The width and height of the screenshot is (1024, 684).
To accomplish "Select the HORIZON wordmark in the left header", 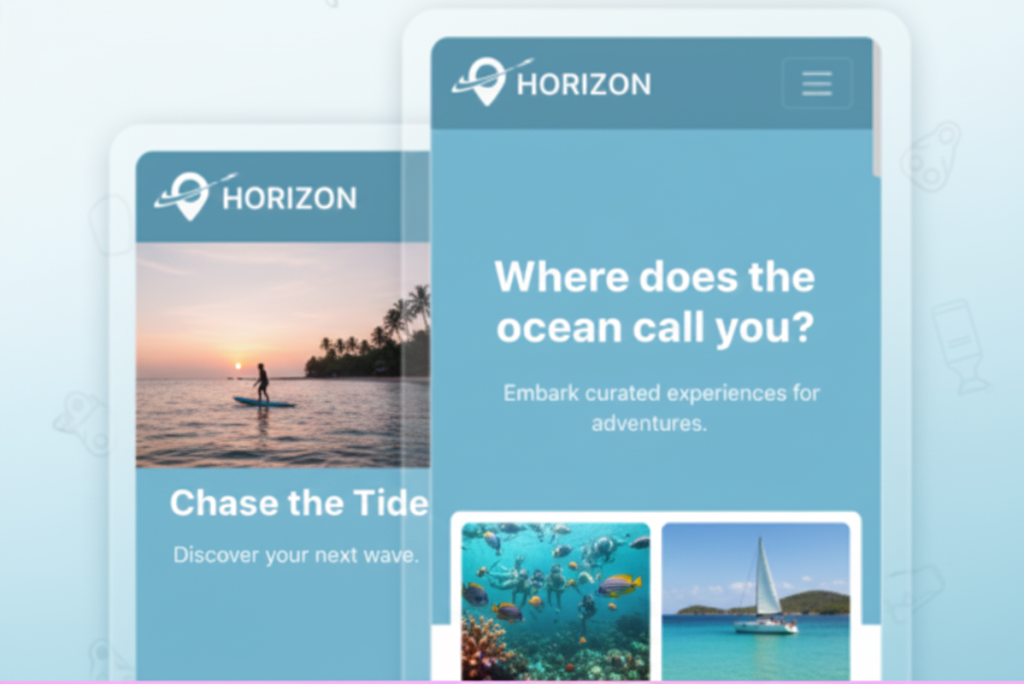I will point(289,198).
